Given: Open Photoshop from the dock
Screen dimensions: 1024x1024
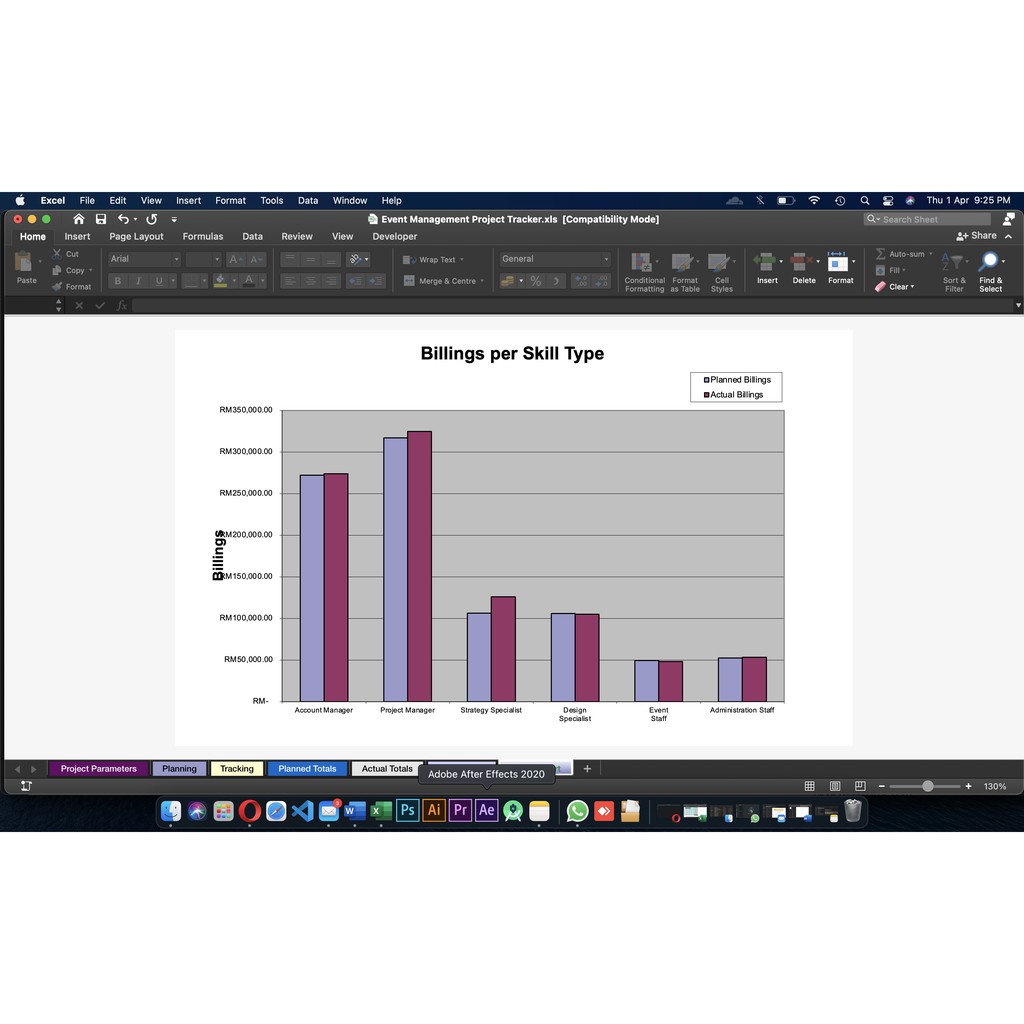Looking at the screenshot, I should point(408,810).
